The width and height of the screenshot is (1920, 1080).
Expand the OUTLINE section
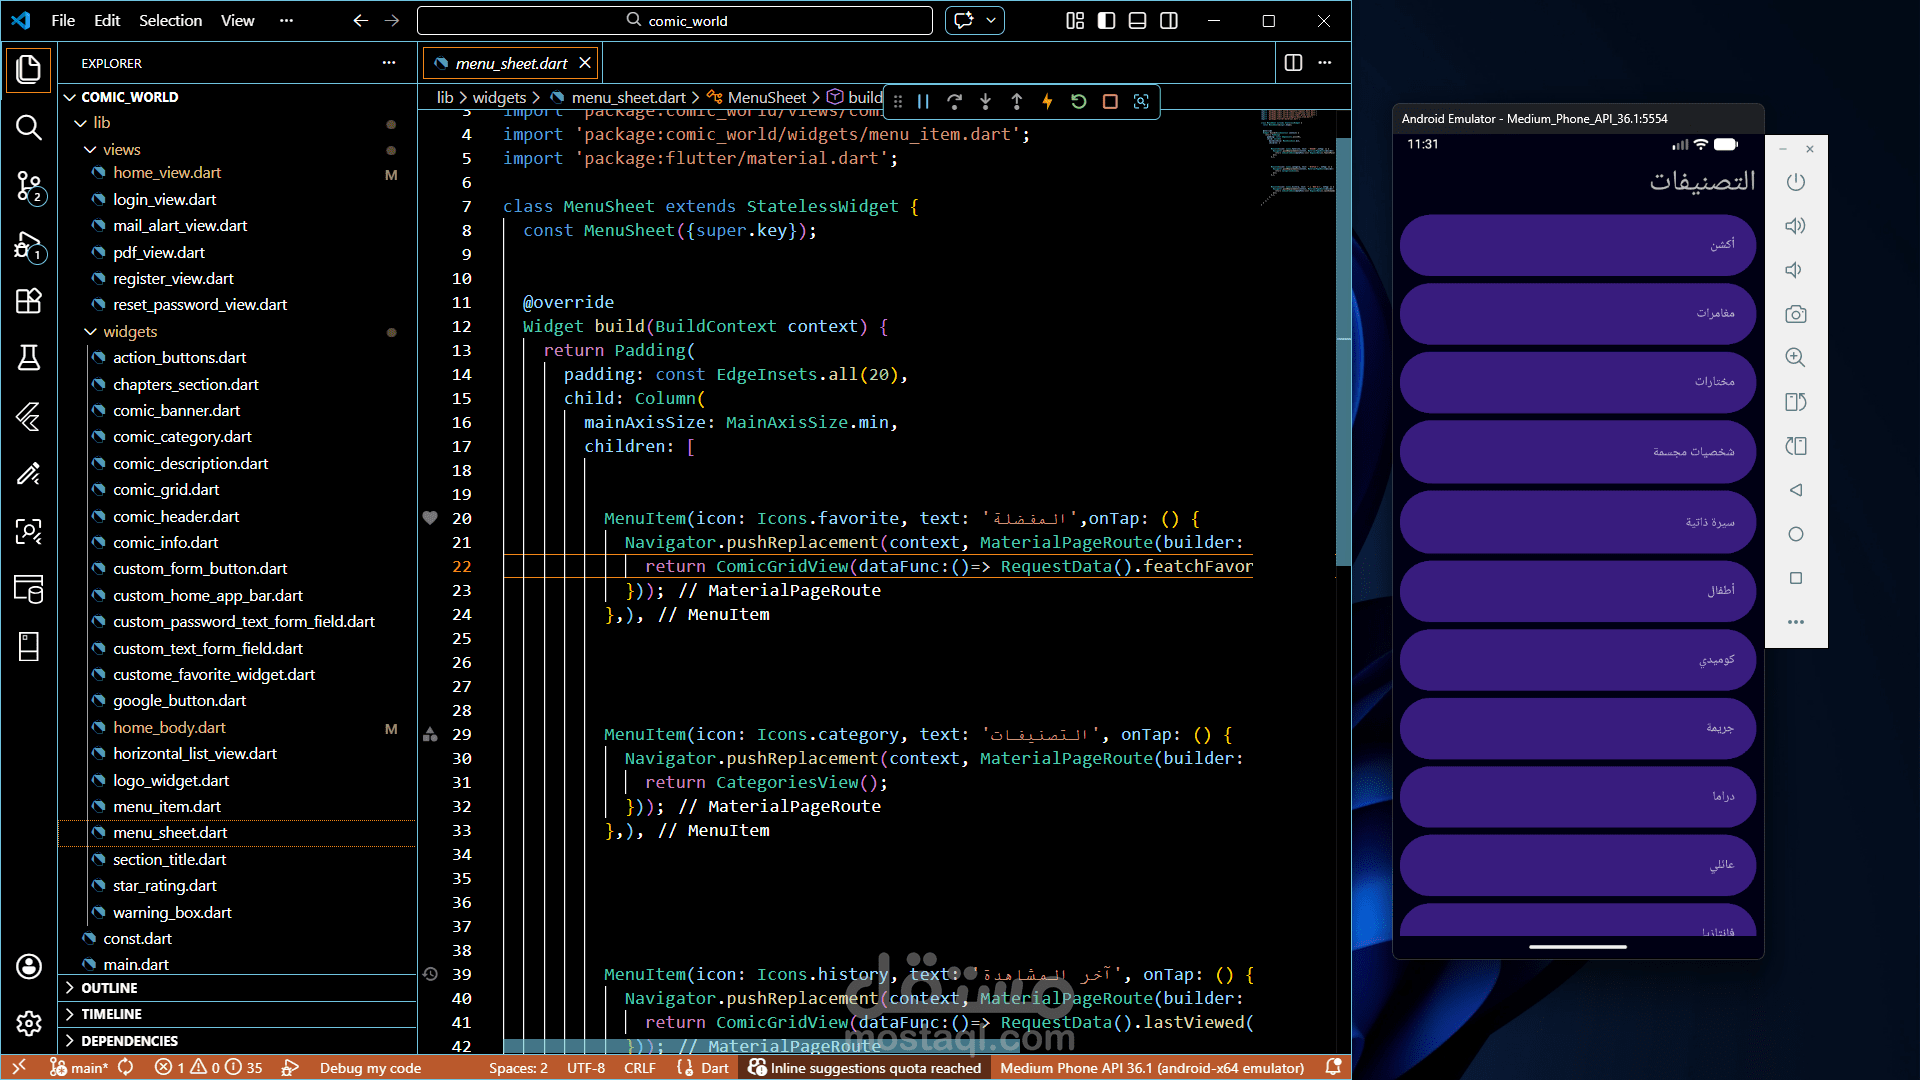pos(109,988)
